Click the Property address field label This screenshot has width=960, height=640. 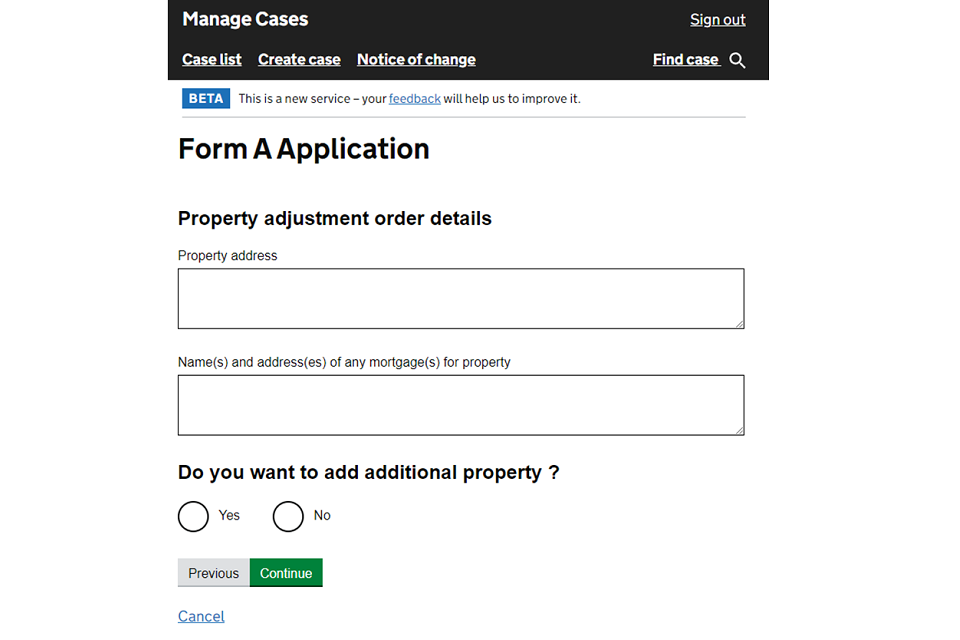[x=227, y=256]
